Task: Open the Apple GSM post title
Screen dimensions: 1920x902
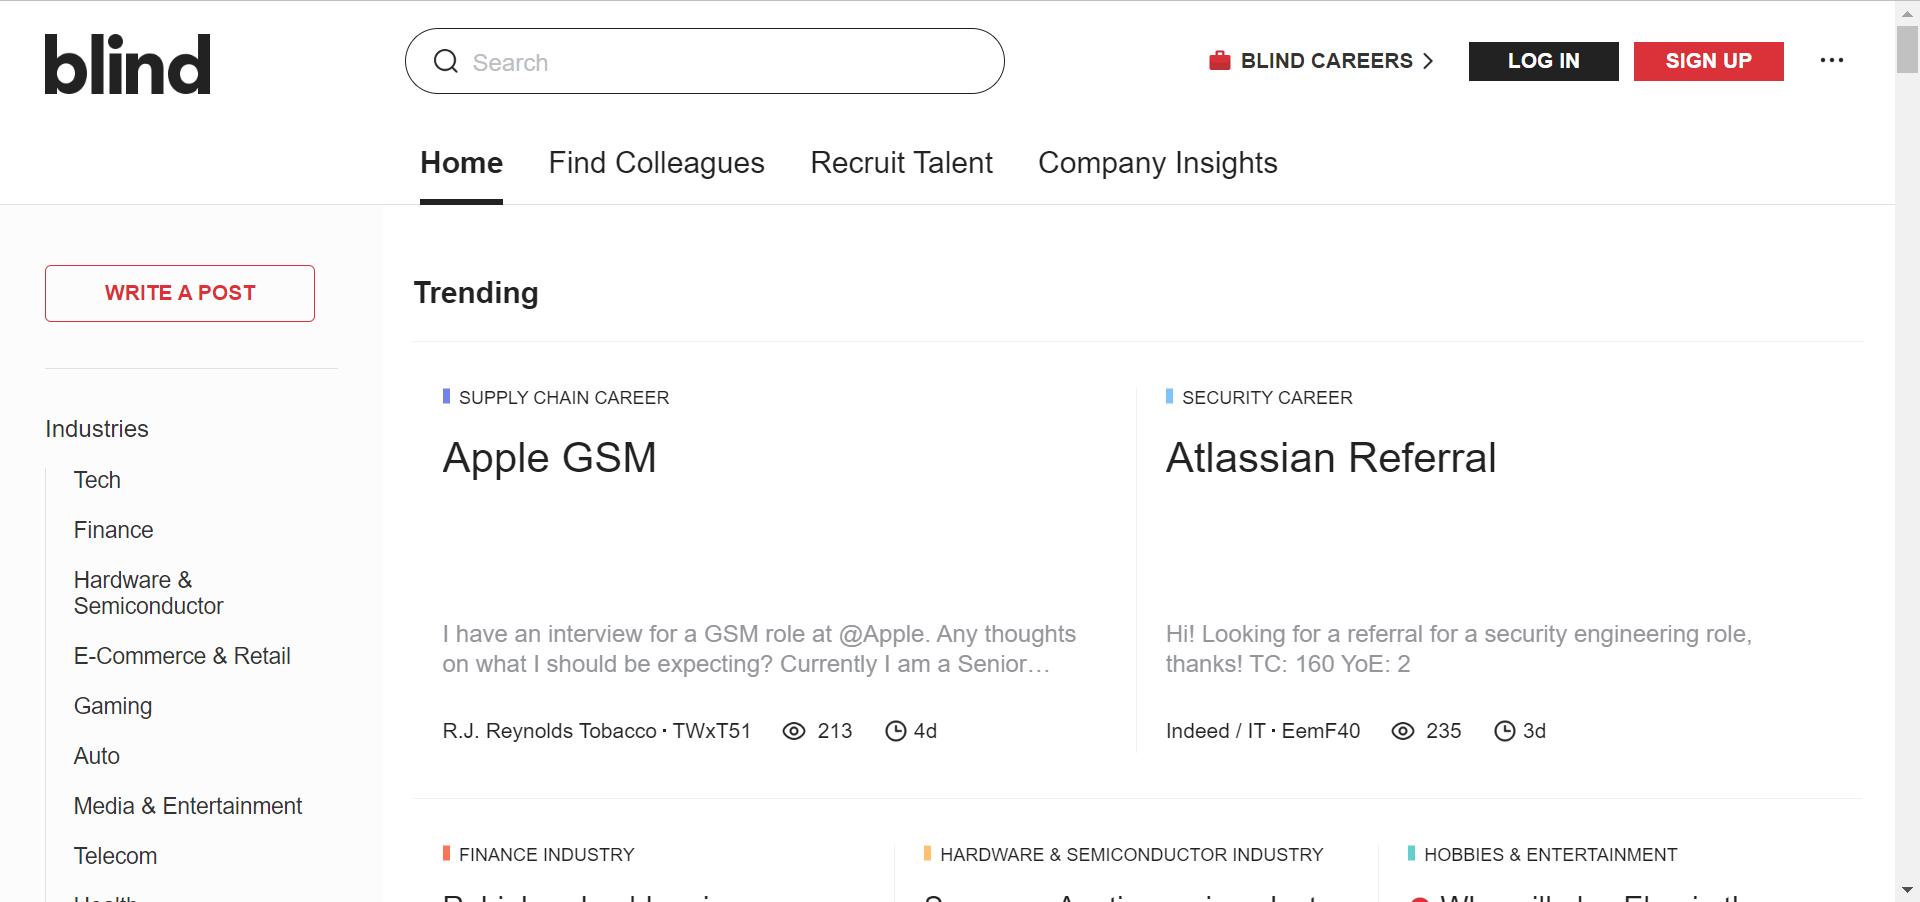Action: [549, 458]
